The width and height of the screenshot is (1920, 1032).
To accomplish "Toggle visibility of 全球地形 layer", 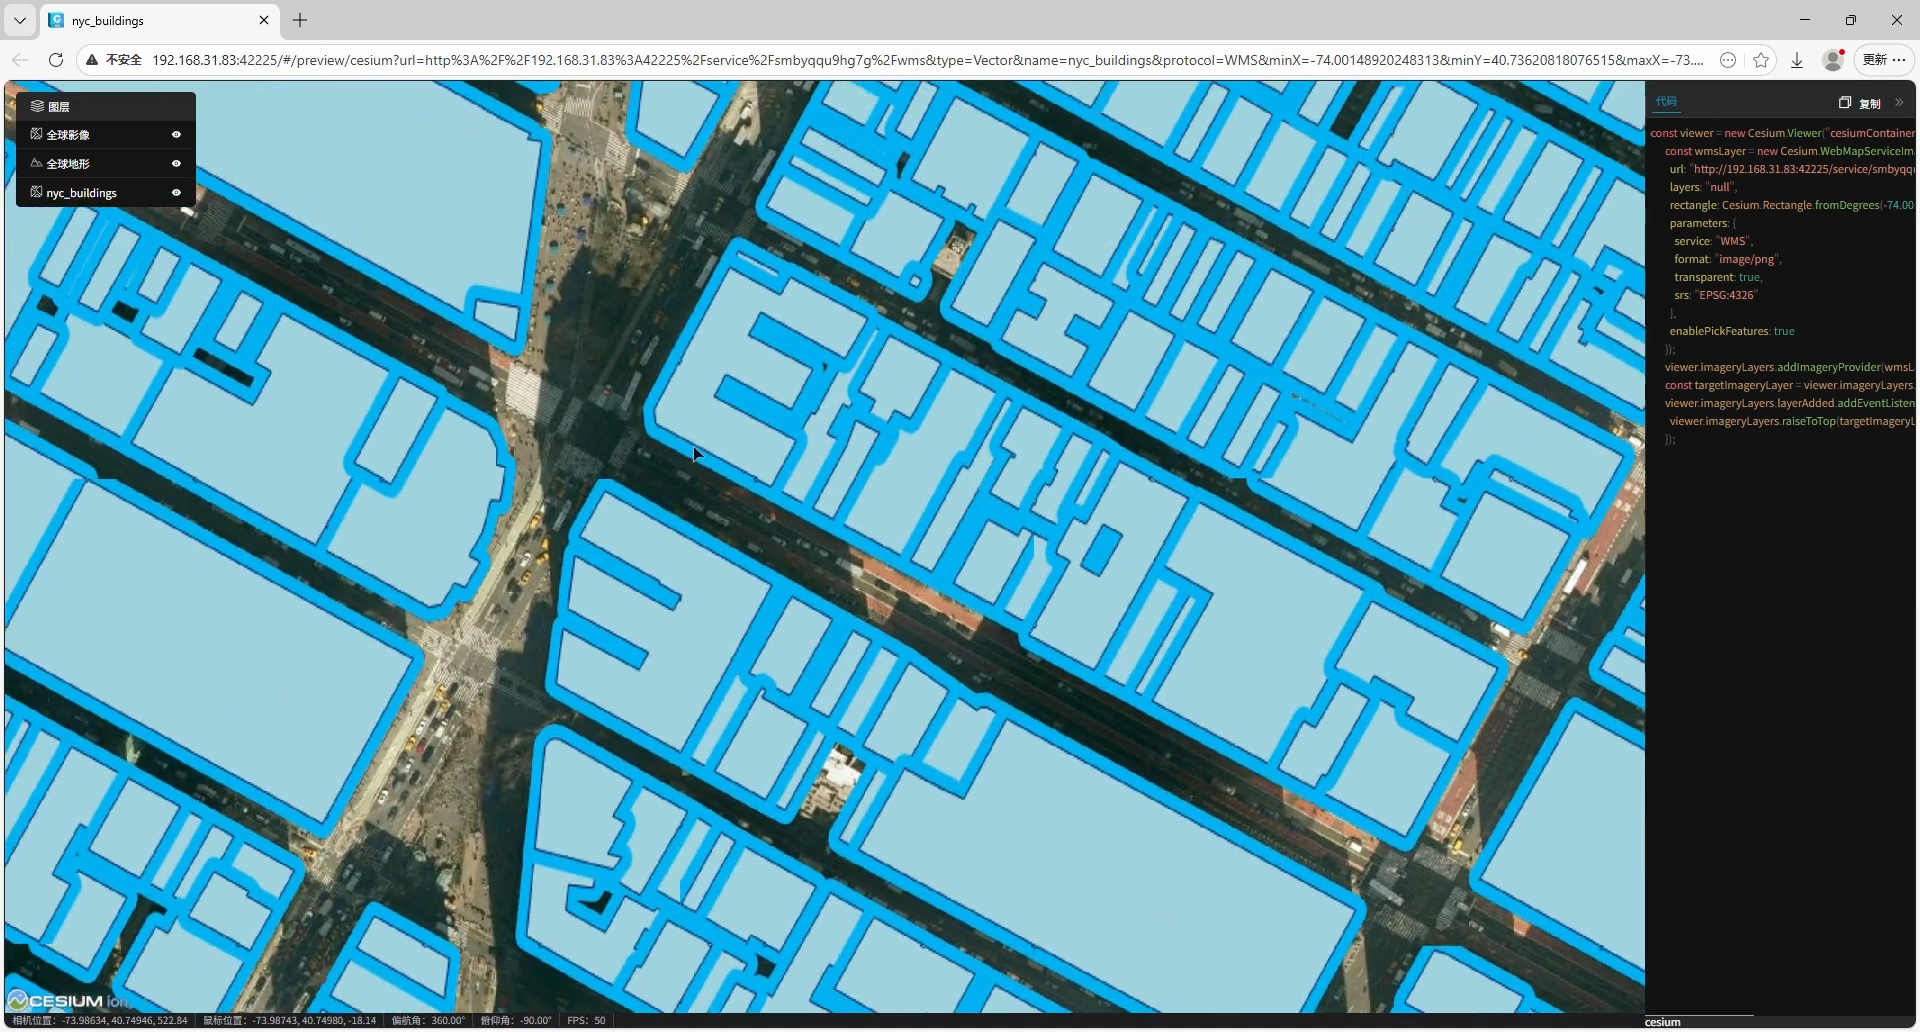I will pos(176,163).
